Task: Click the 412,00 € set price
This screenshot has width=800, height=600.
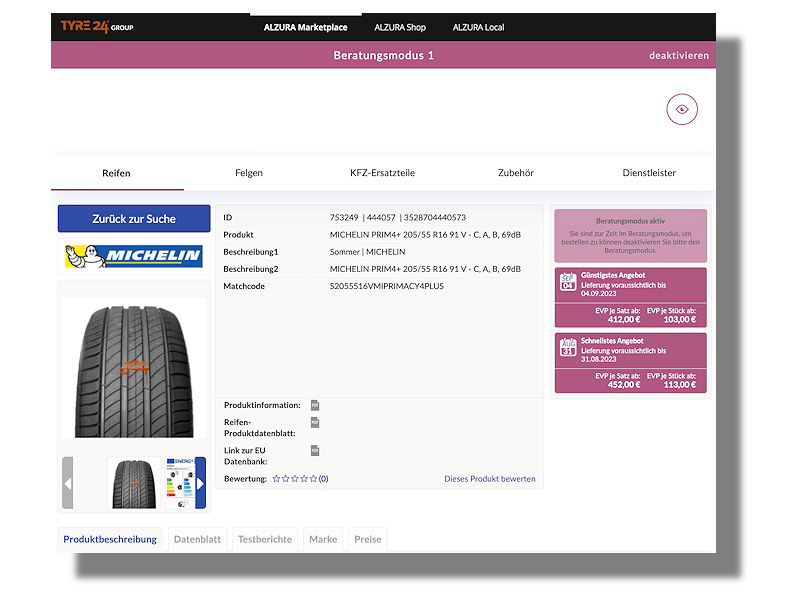Action: [623, 319]
